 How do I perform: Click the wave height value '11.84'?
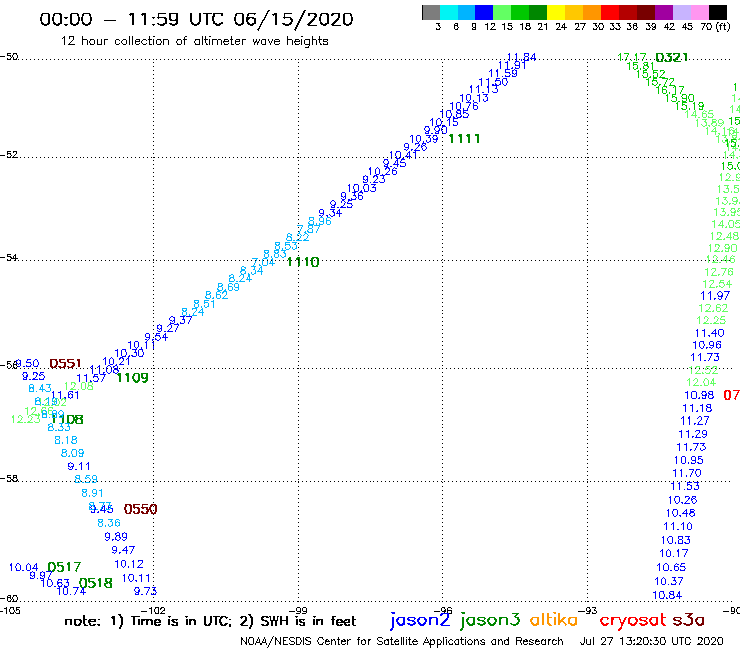coord(521,58)
